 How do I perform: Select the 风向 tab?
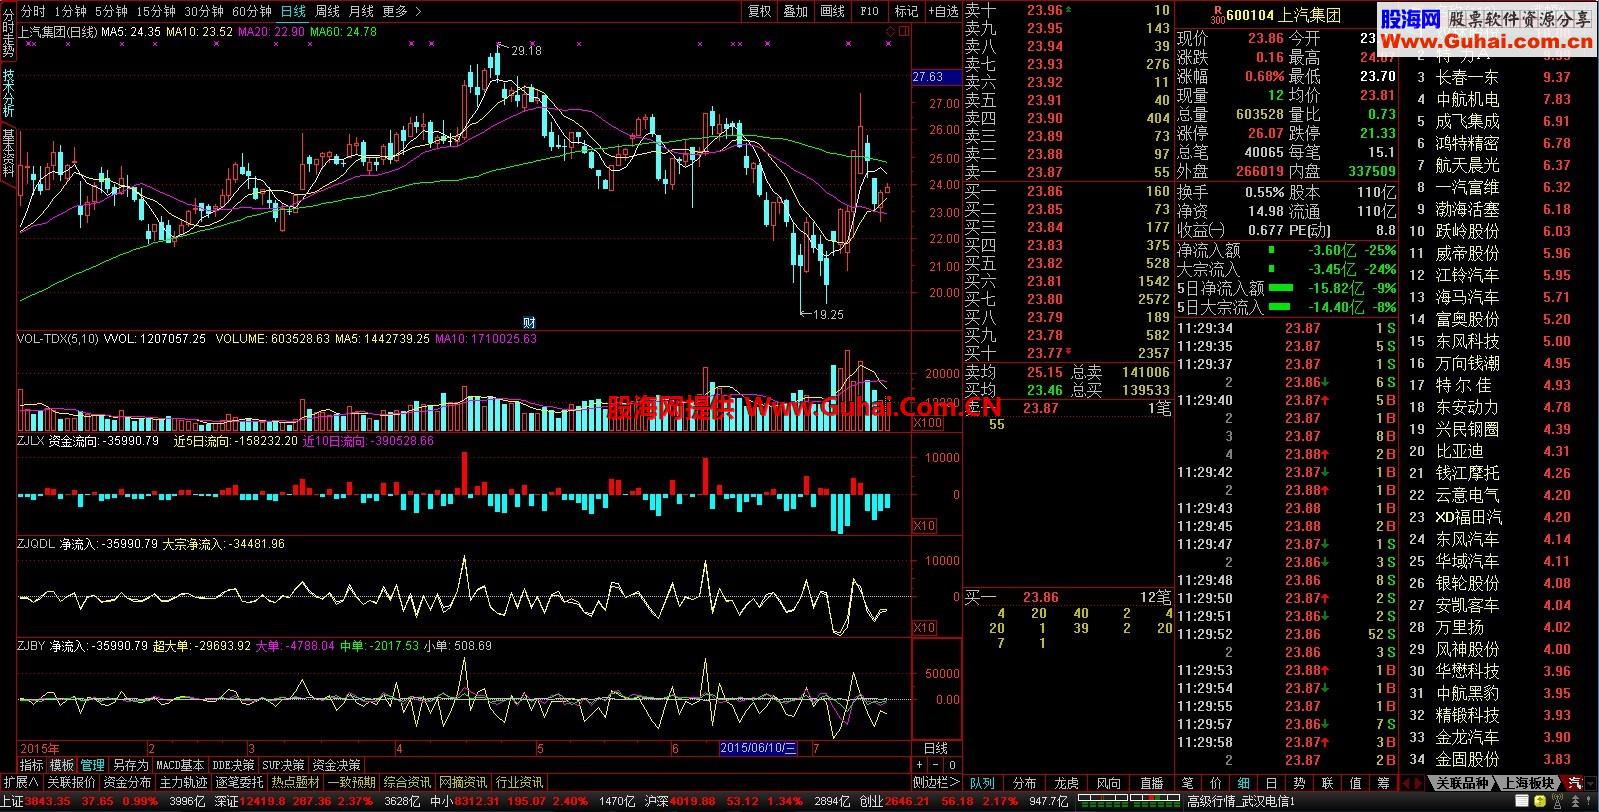click(1109, 783)
